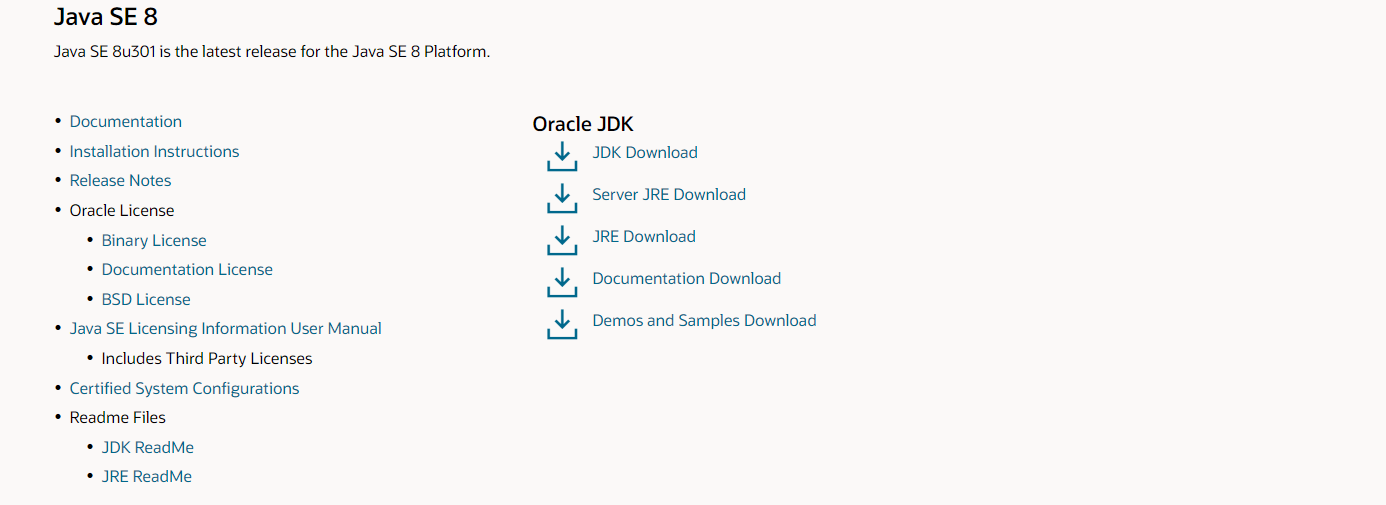The width and height of the screenshot is (1386, 505).
Task: Click the download icon beside JDK Download
Action: [562, 156]
